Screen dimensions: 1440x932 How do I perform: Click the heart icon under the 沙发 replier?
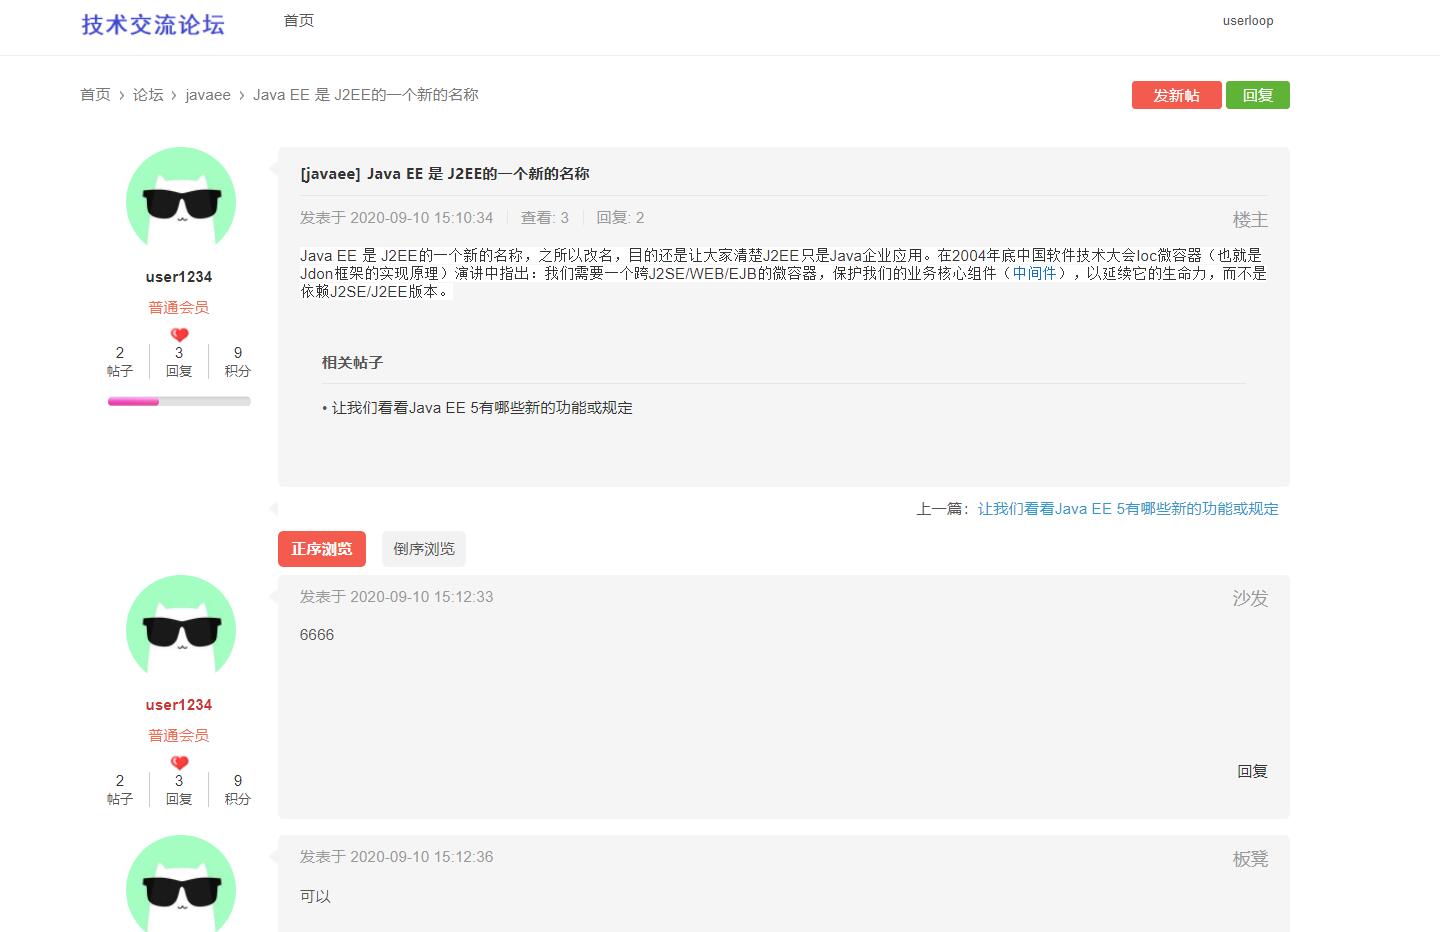[178, 762]
